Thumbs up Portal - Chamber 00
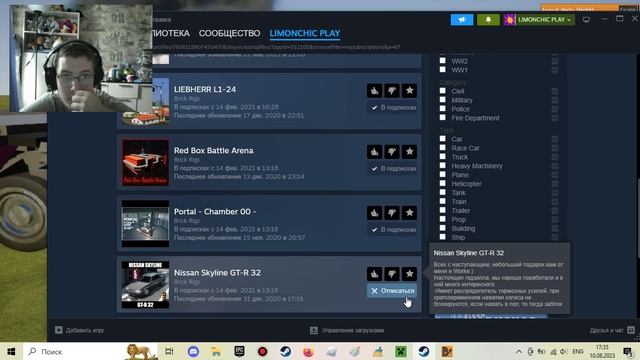 click(x=374, y=213)
